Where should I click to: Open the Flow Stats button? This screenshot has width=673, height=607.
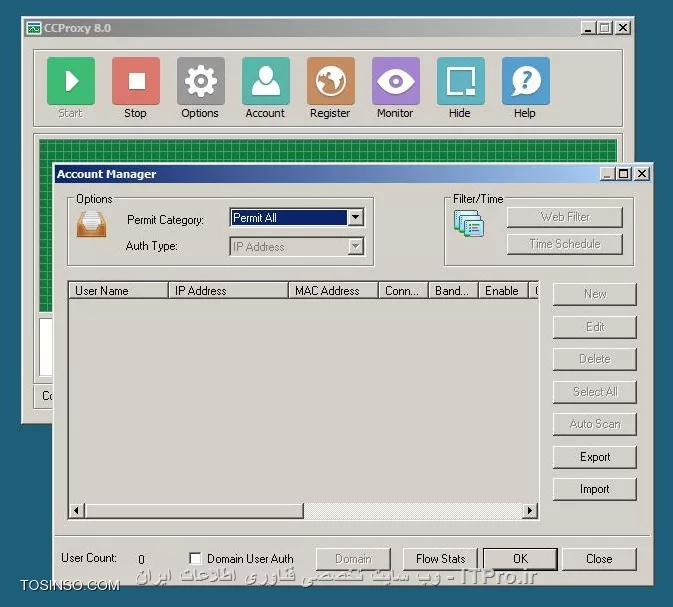[x=440, y=559]
